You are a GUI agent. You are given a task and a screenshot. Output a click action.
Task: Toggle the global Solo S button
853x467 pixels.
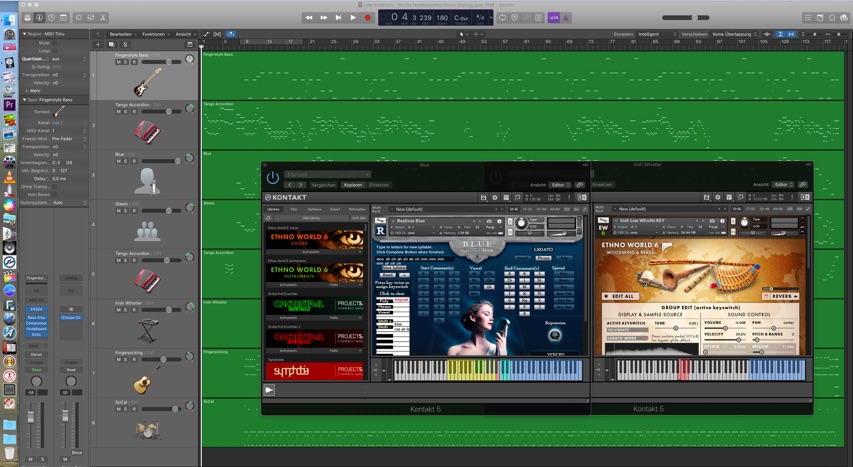click(125, 45)
